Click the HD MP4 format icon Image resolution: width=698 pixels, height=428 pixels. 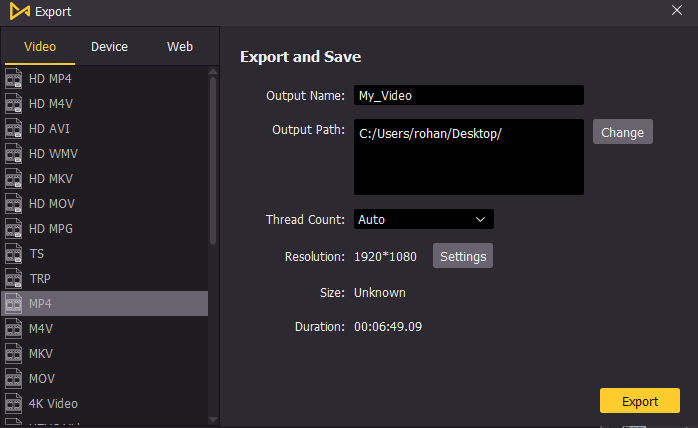click(13, 79)
